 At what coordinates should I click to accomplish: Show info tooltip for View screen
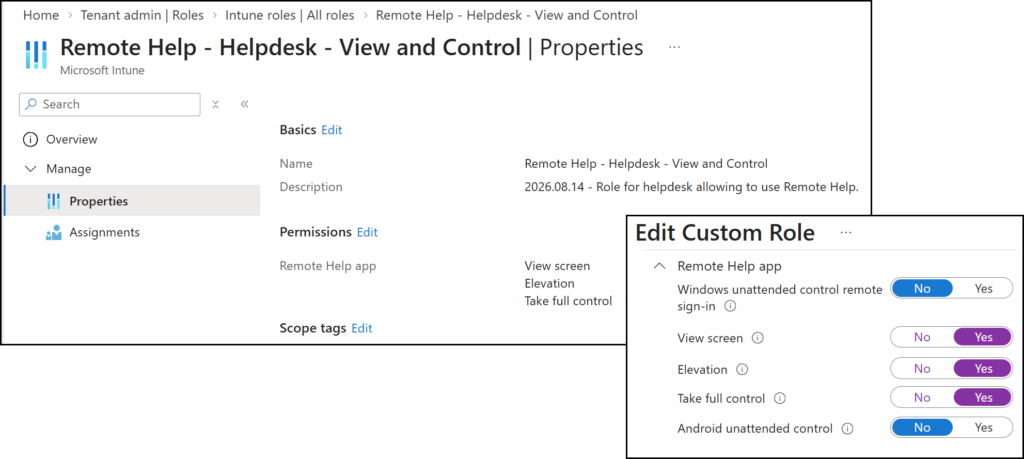(758, 338)
